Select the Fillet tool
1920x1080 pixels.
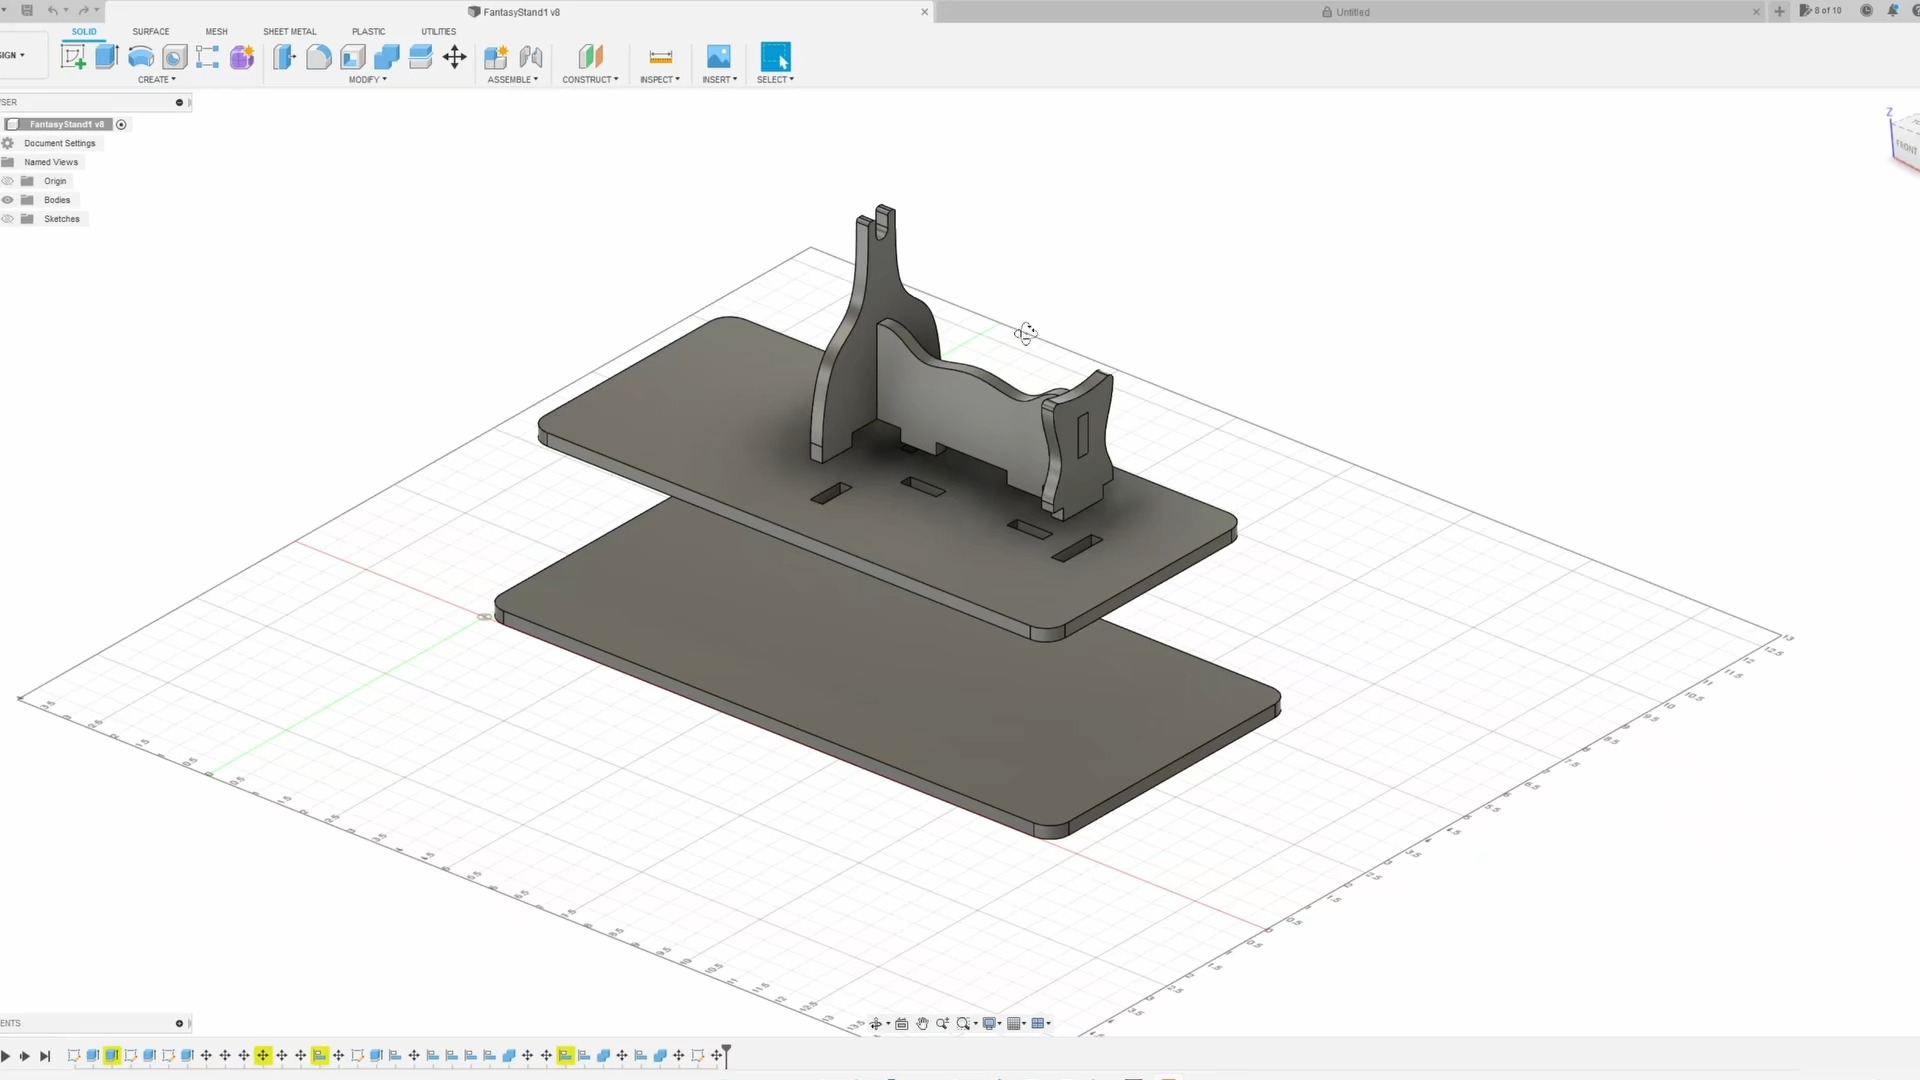pyautogui.click(x=319, y=57)
